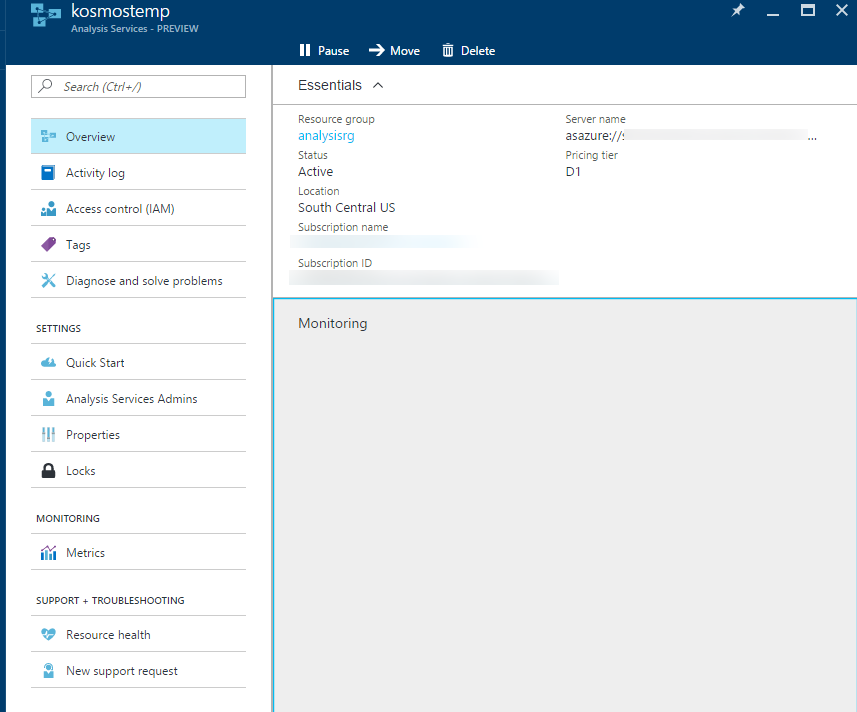Click the Pause icon in toolbar
The width and height of the screenshot is (857, 712).
click(x=305, y=51)
